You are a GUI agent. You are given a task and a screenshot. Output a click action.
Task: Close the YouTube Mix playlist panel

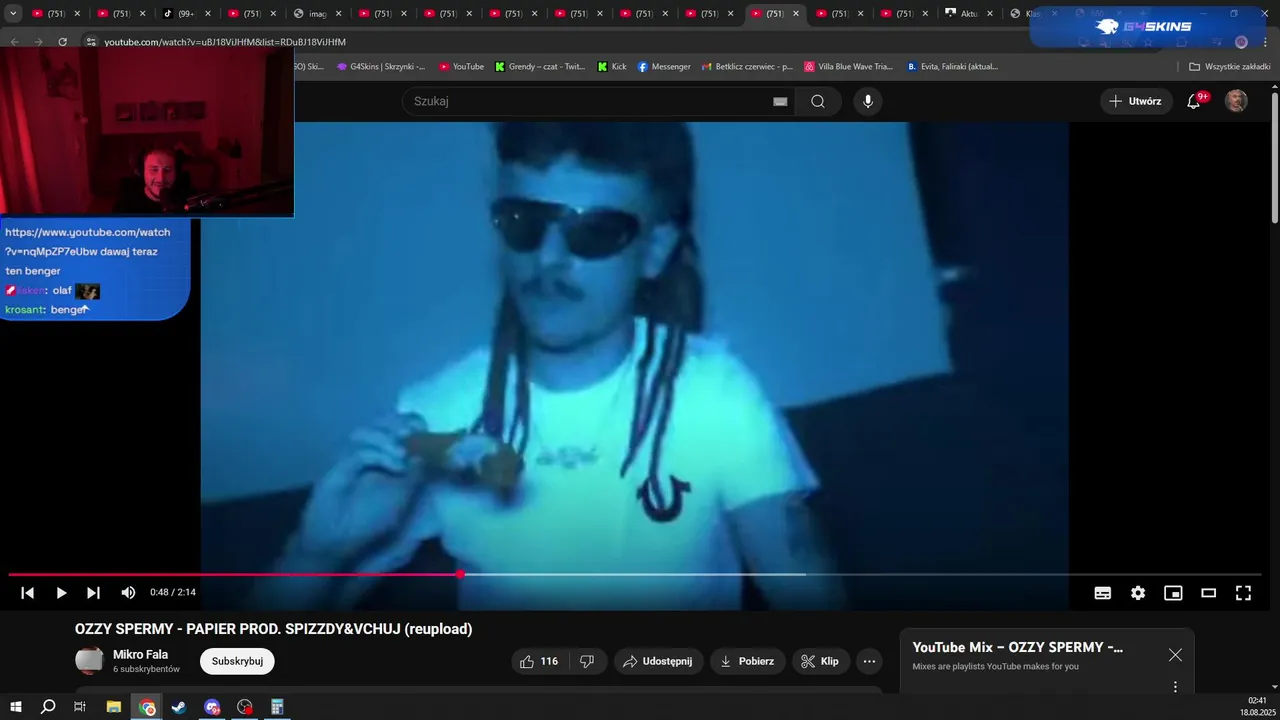(x=1175, y=655)
